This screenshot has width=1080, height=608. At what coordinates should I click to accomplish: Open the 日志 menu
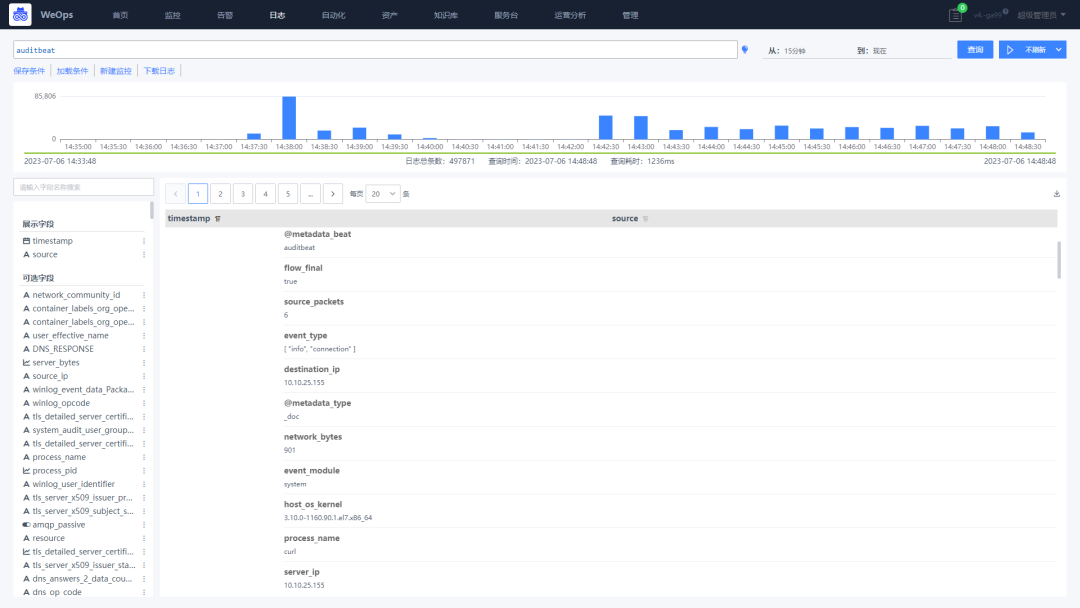tap(277, 15)
